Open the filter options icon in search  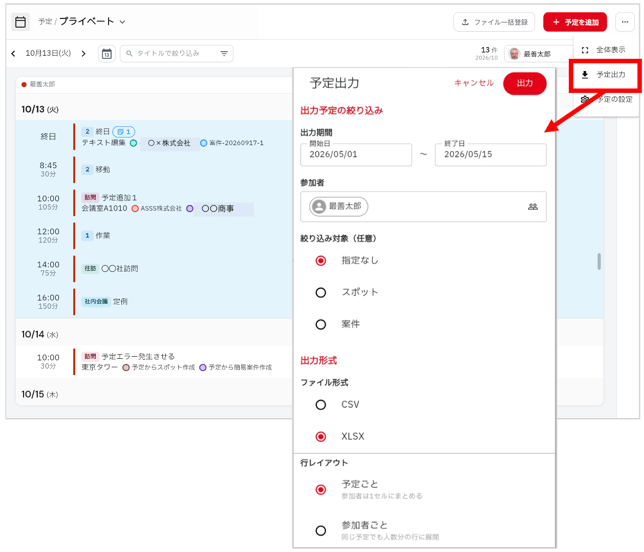coord(224,54)
